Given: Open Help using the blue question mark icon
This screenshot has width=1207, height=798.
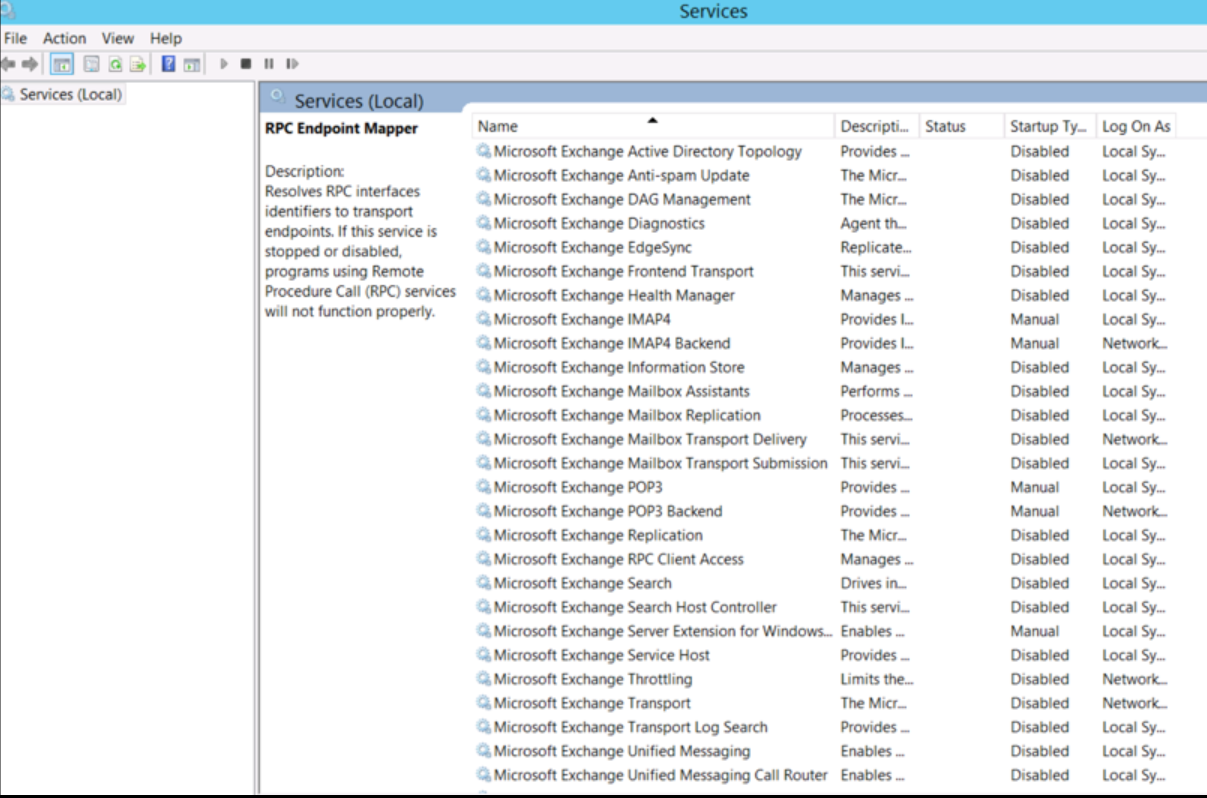Looking at the screenshot, I should [x=169, y=64].
